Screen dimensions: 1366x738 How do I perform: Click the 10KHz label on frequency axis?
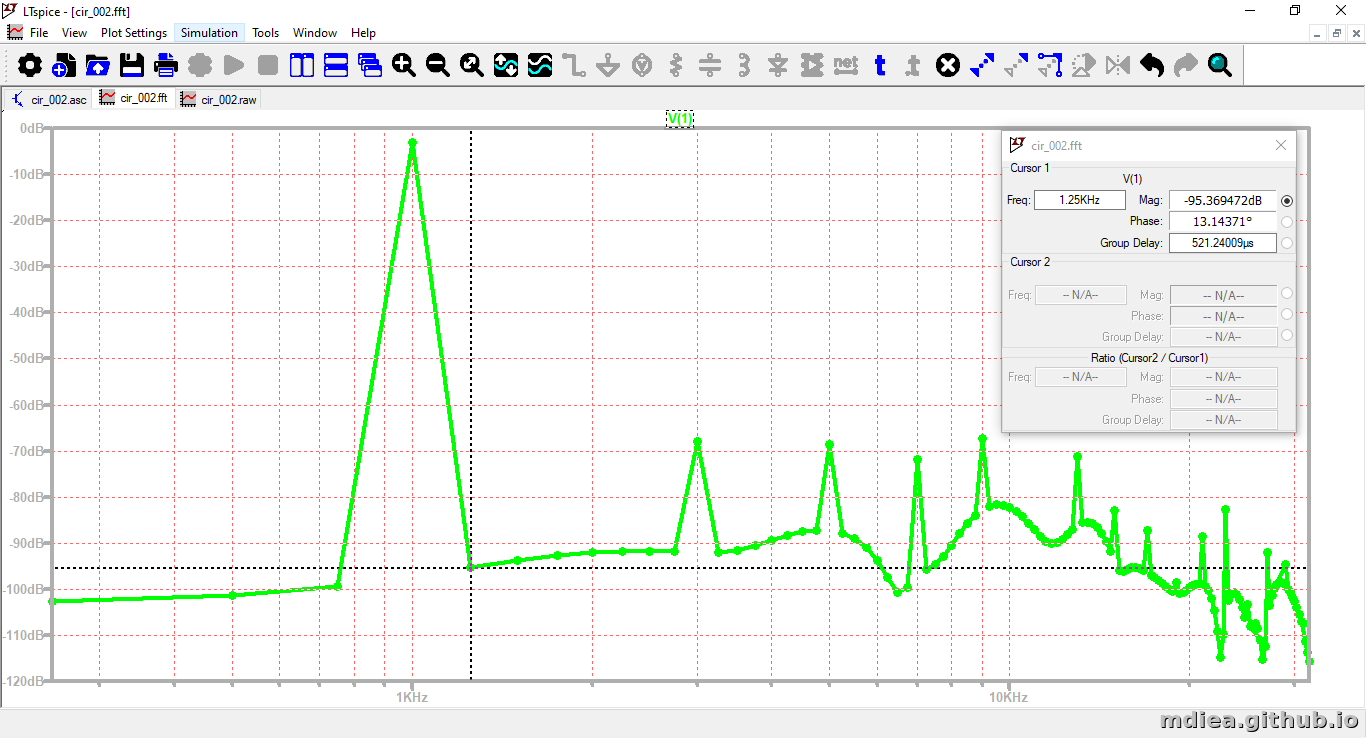pyautogui.click(x=1008, y=697)
